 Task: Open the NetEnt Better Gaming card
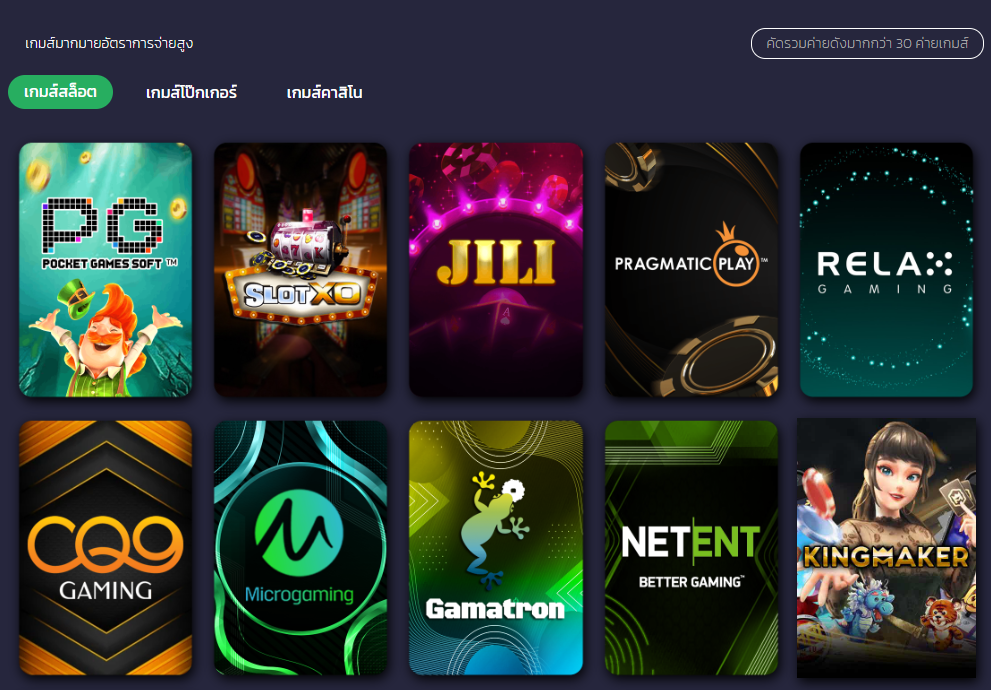click(x=691, y=548)
